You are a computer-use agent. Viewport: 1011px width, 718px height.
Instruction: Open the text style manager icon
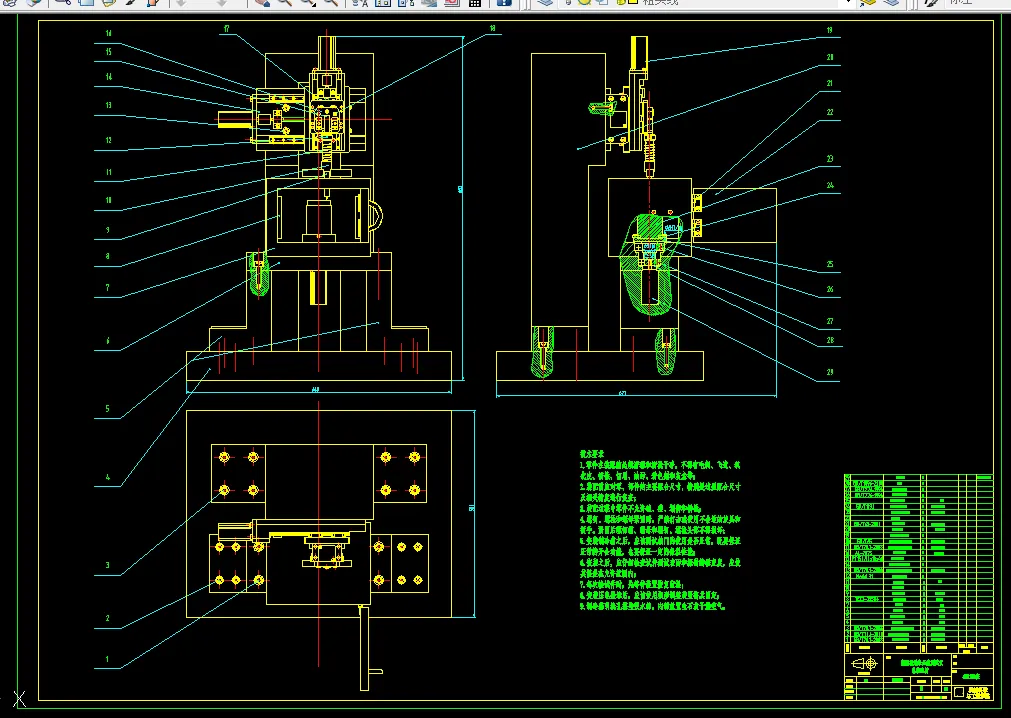(x=360, y=3)
